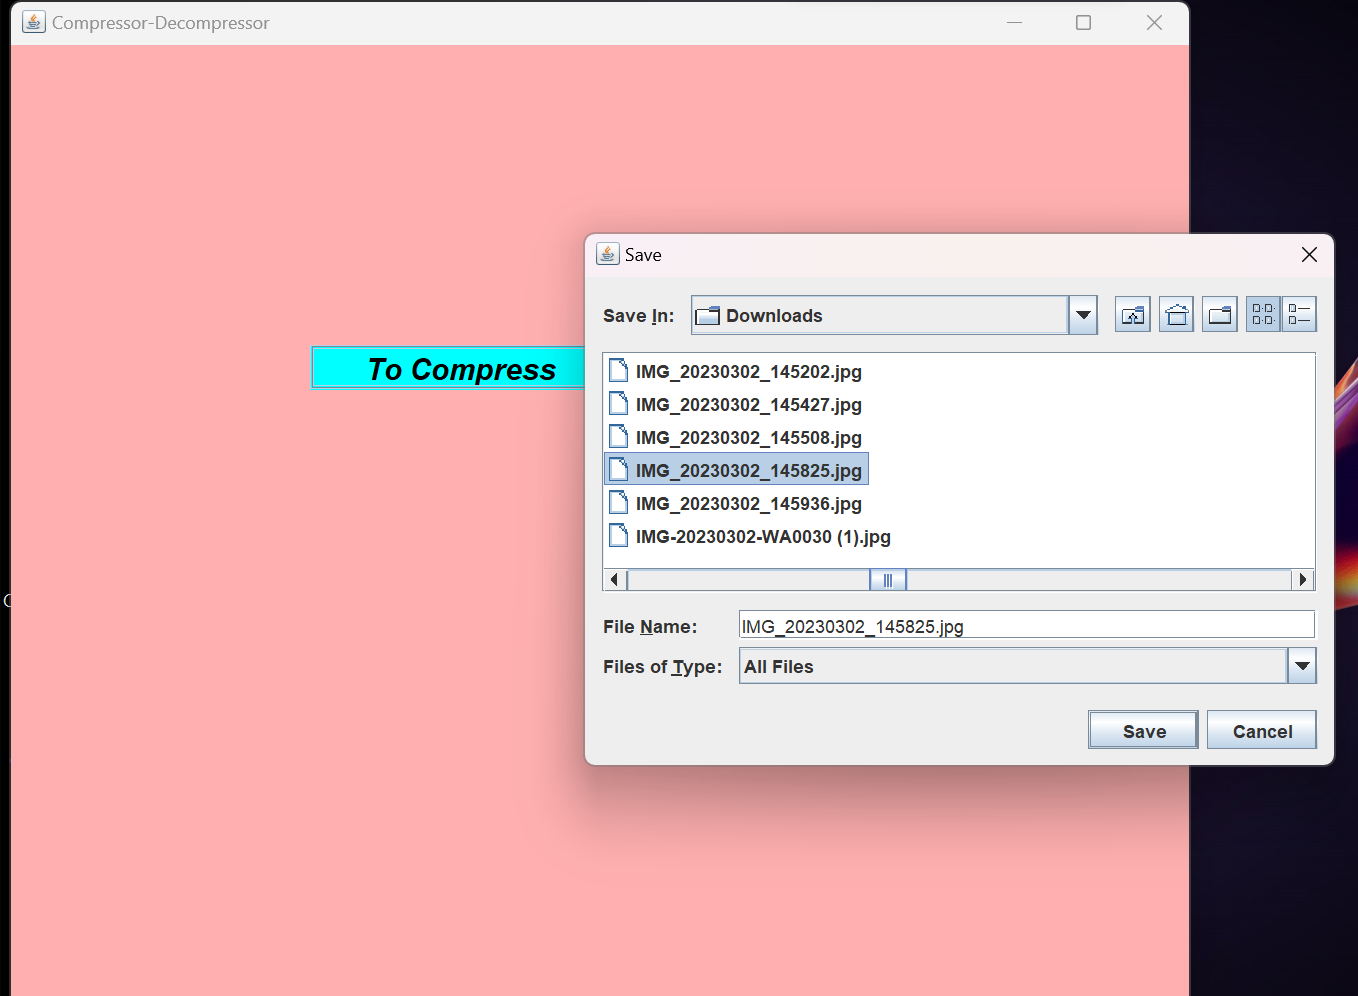Click the file icon beside IMG_20230302_145202.jpg
1358x996 pixels.
618,370
